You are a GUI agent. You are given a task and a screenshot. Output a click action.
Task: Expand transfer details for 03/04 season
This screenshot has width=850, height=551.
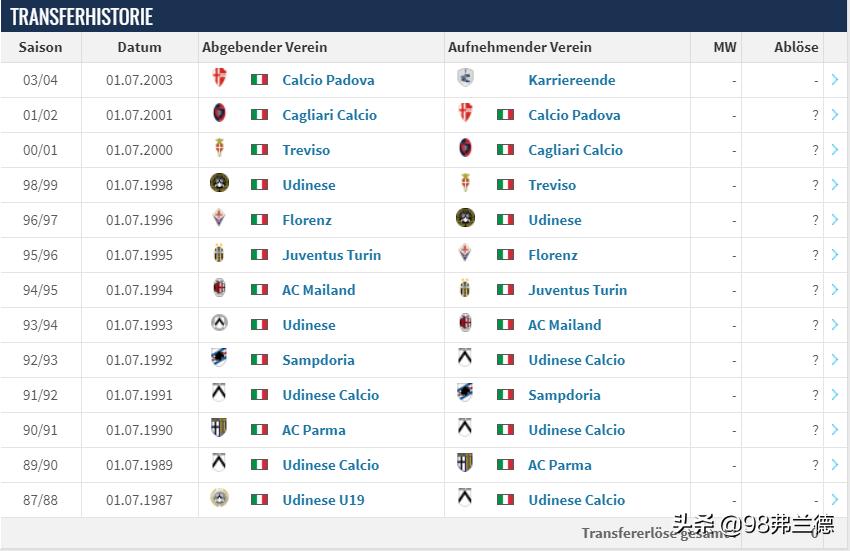coord(835,80)
